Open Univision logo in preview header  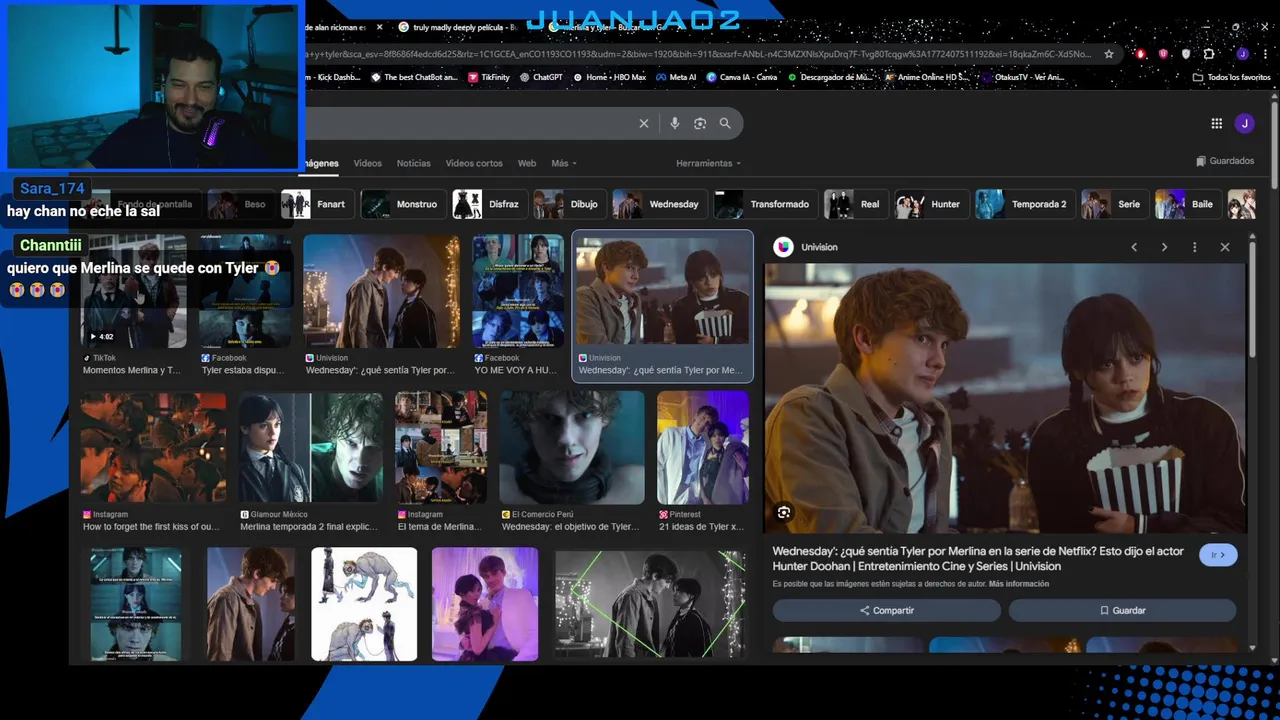point(784,247)
